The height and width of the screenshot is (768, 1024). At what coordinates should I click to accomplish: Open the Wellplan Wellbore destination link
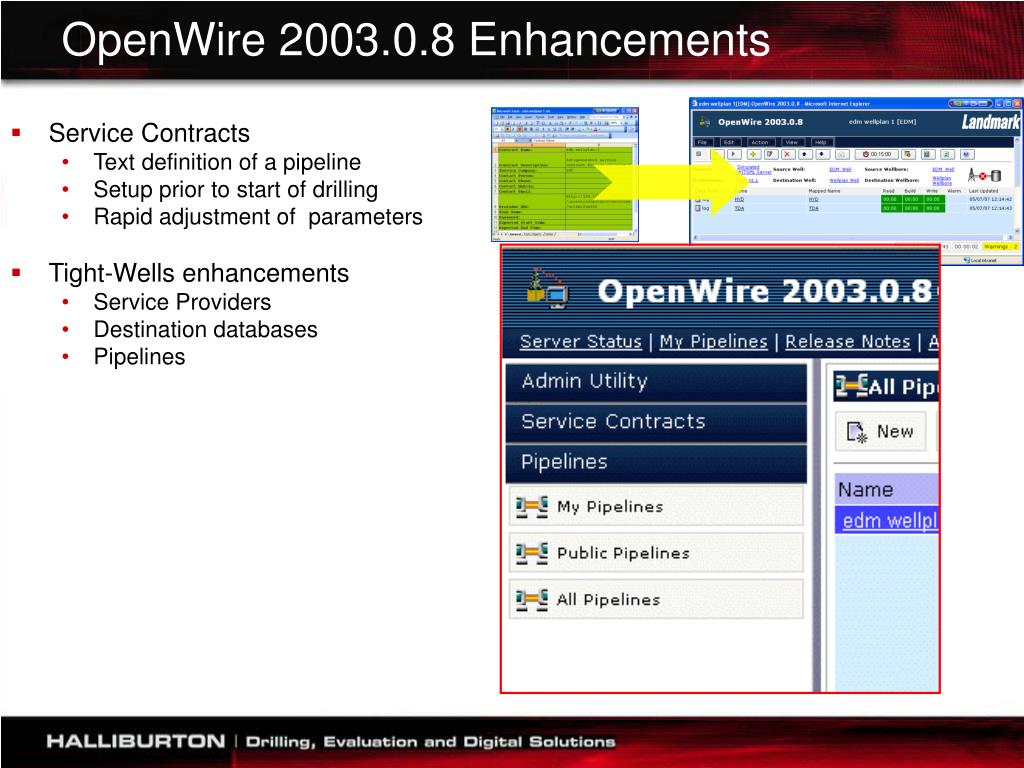click(x=942, y=181)
